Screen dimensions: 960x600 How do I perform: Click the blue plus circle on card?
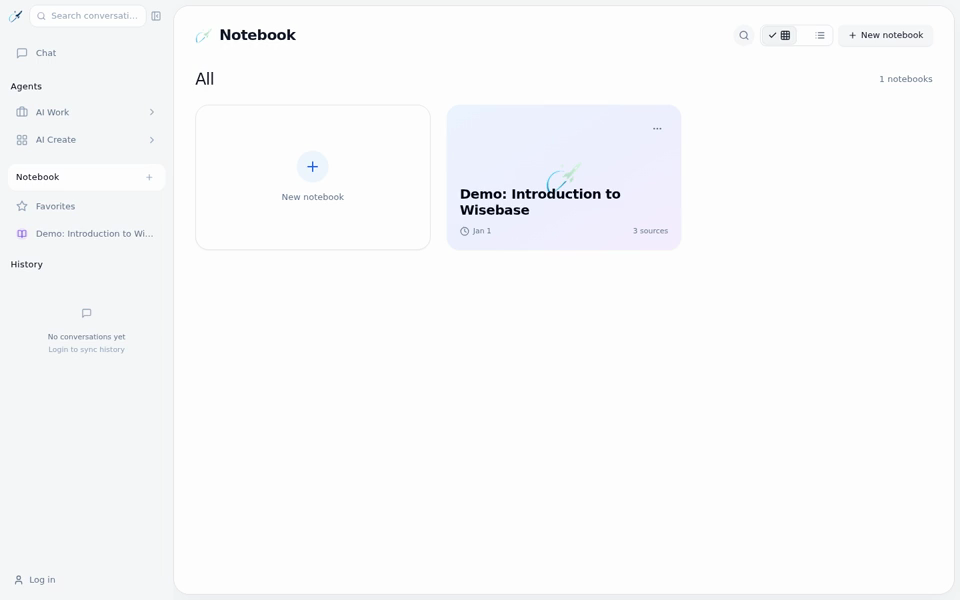tap(313, 167)
